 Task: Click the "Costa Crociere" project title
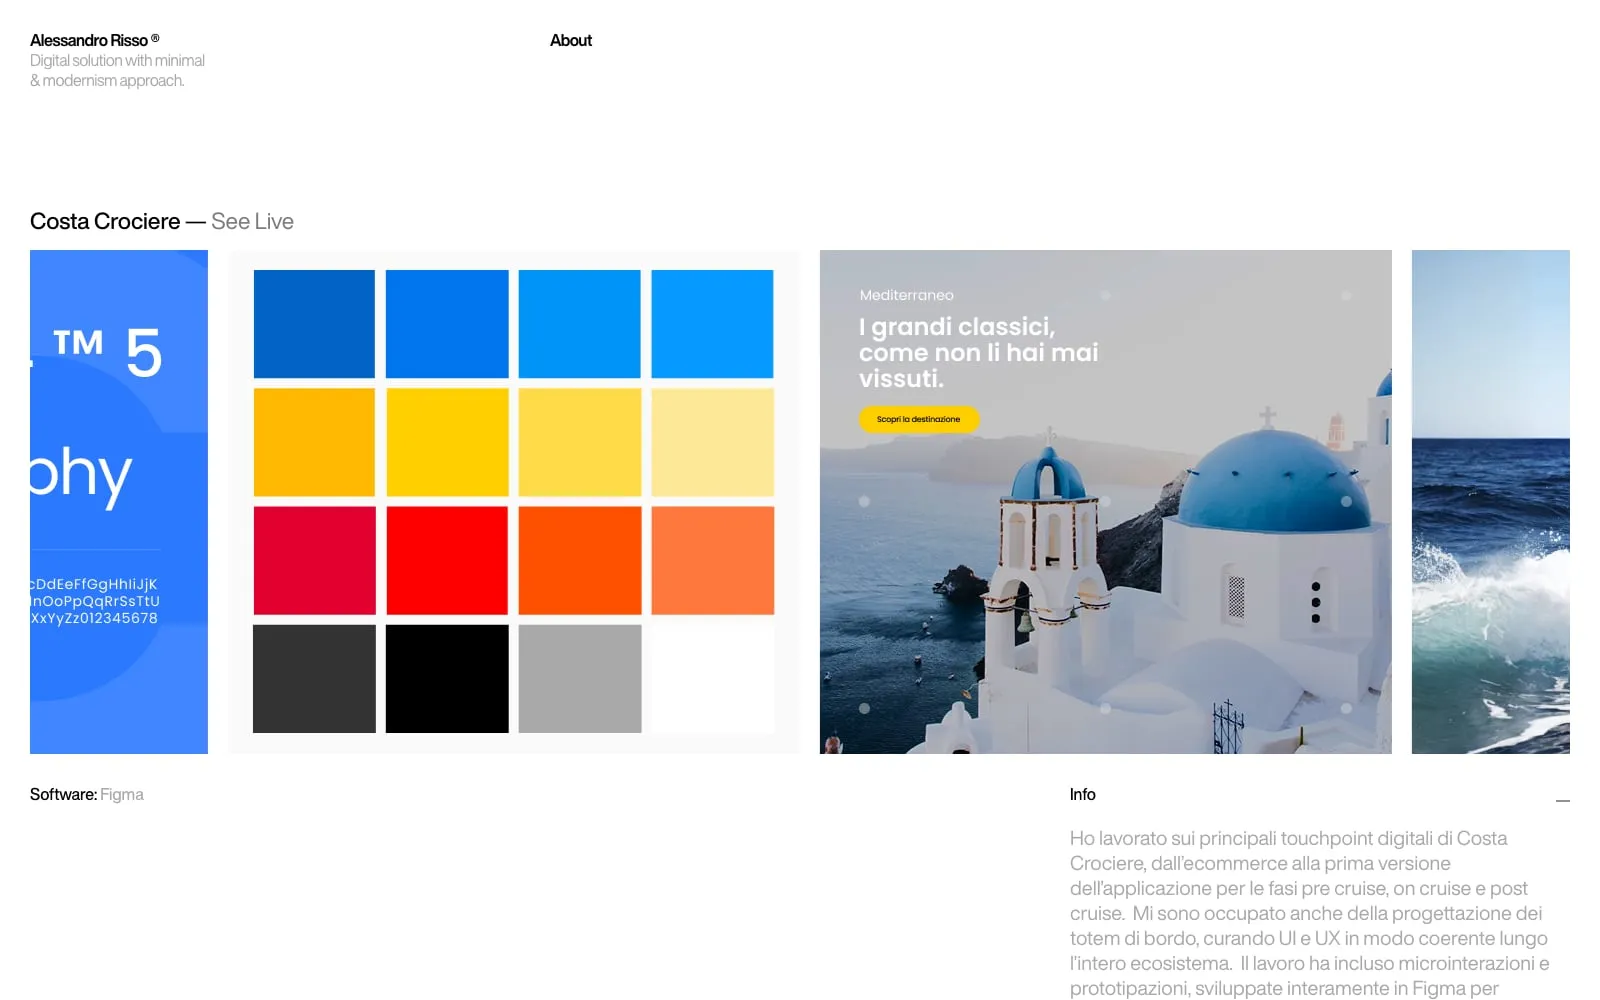tap(105, 221)
